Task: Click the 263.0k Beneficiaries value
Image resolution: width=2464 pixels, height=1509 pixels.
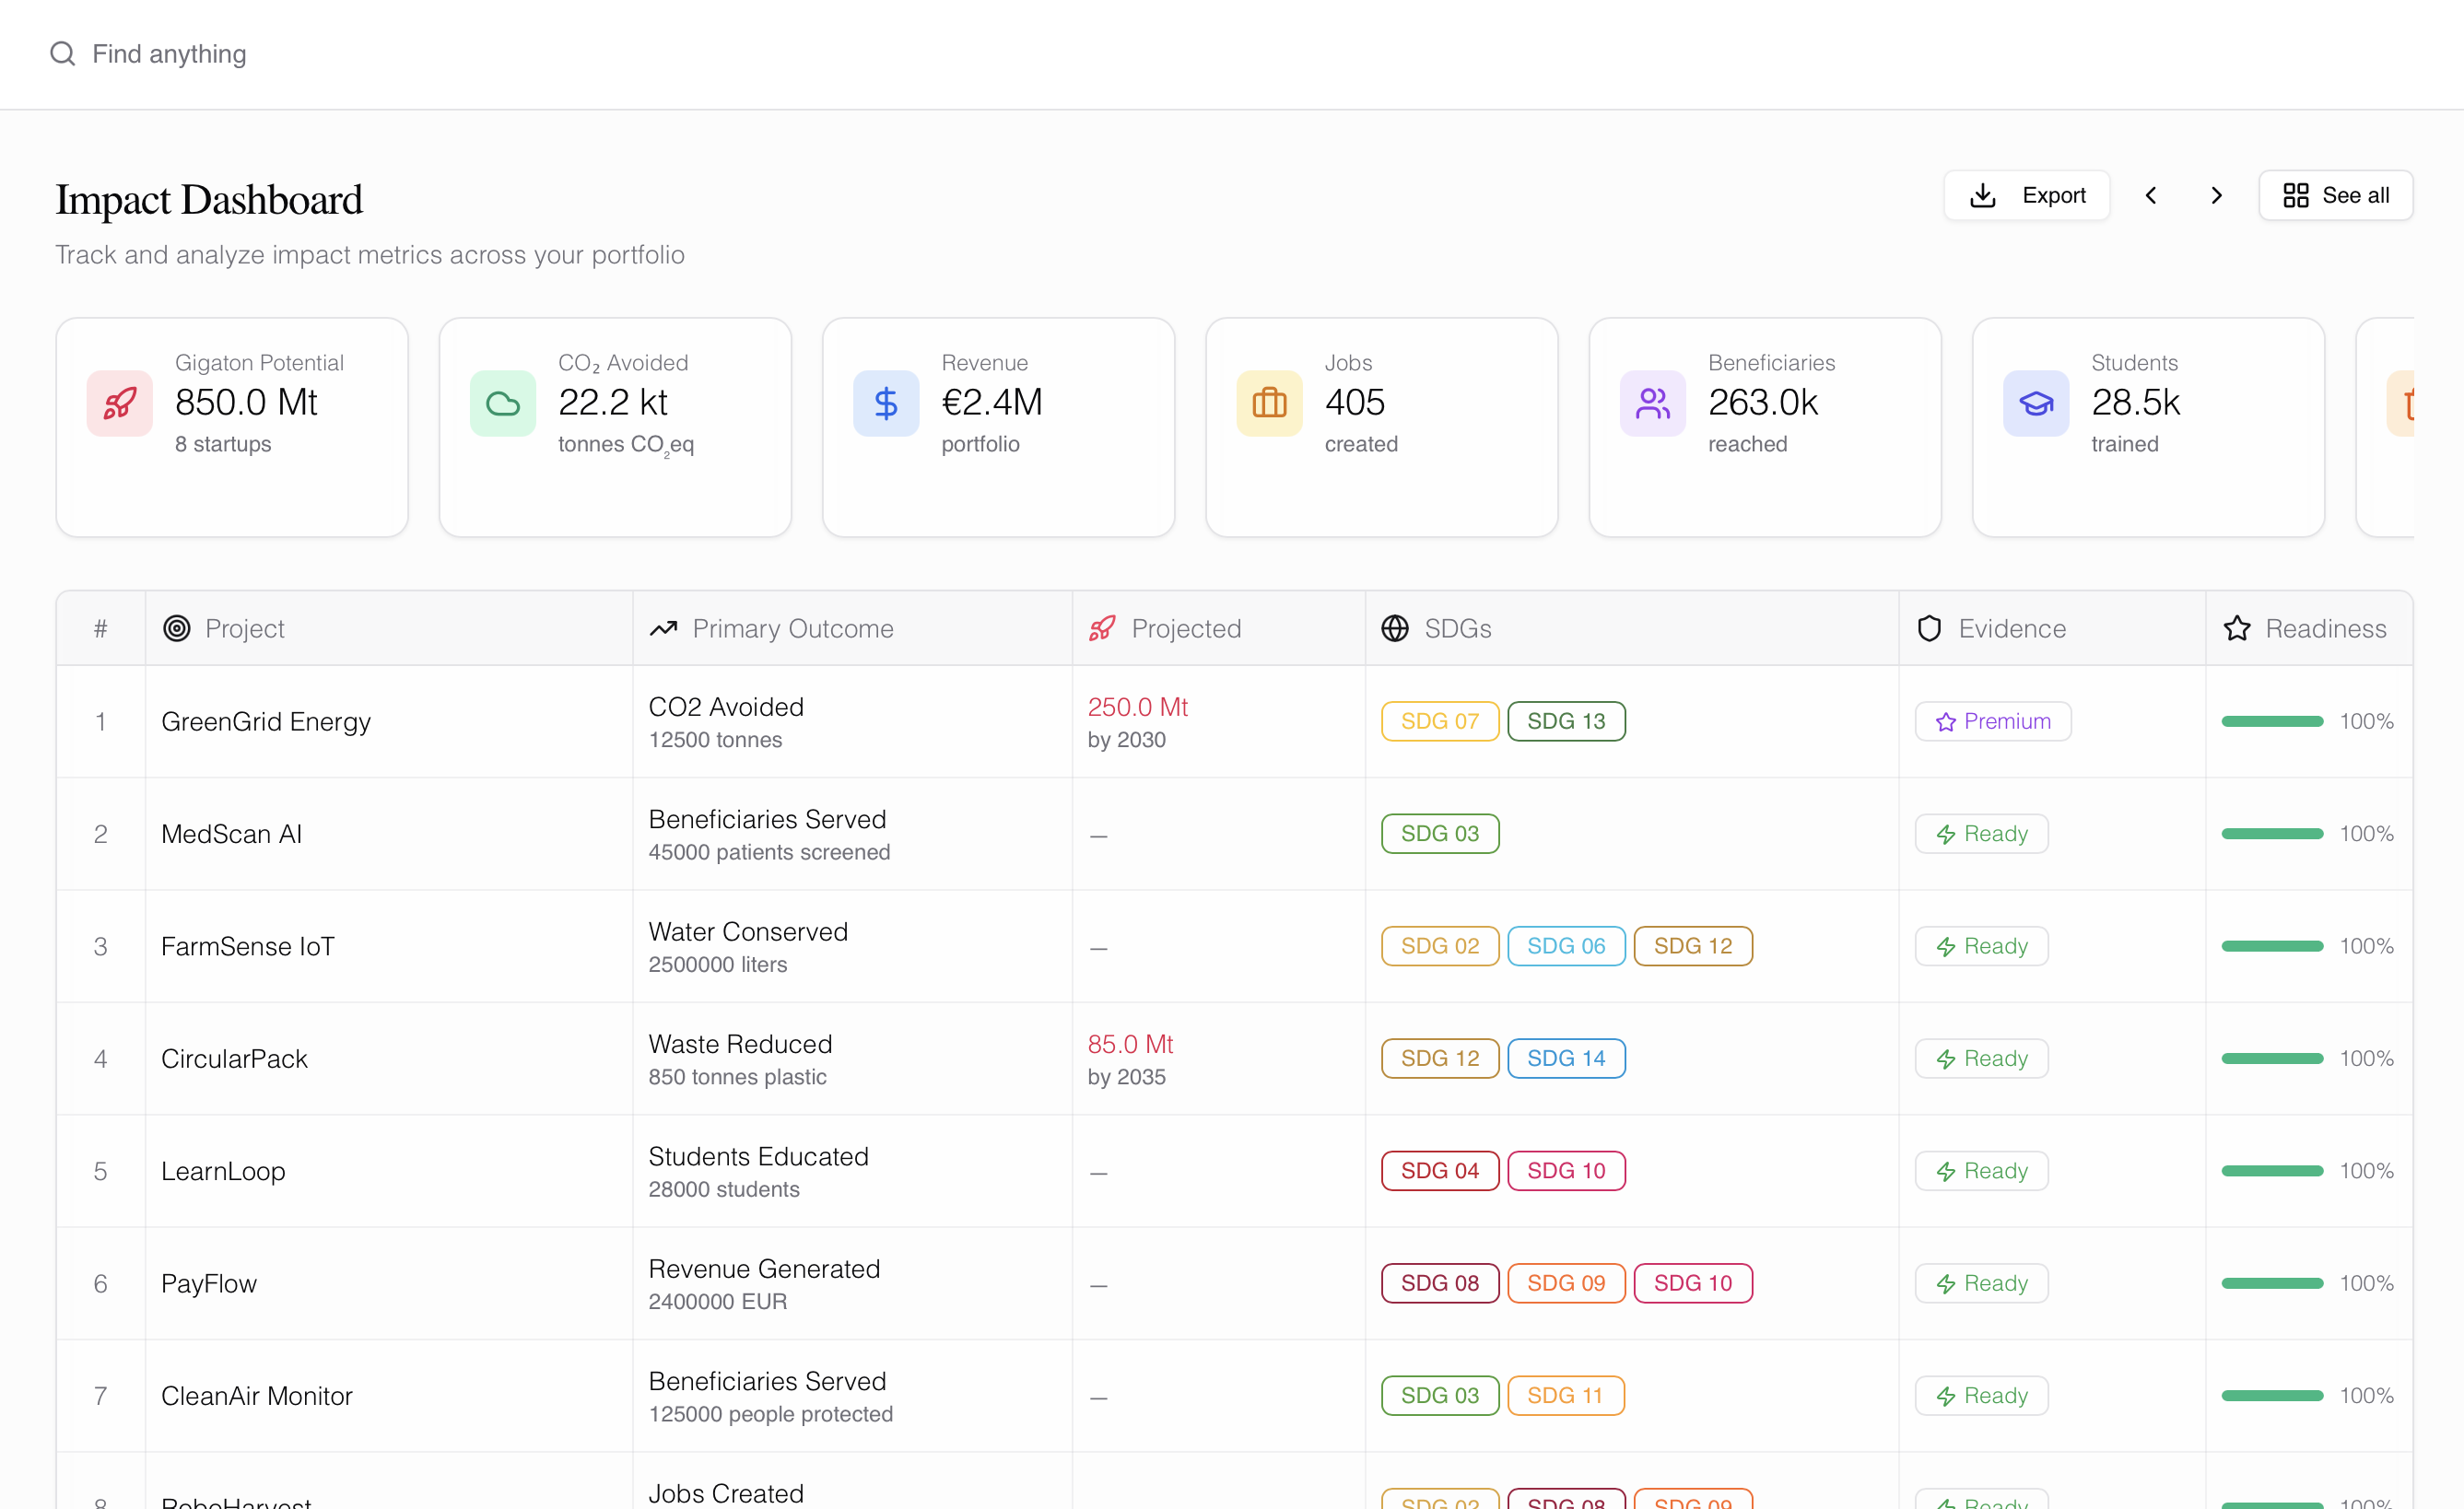Action: pyautogui.click(x=1763, y=402)
